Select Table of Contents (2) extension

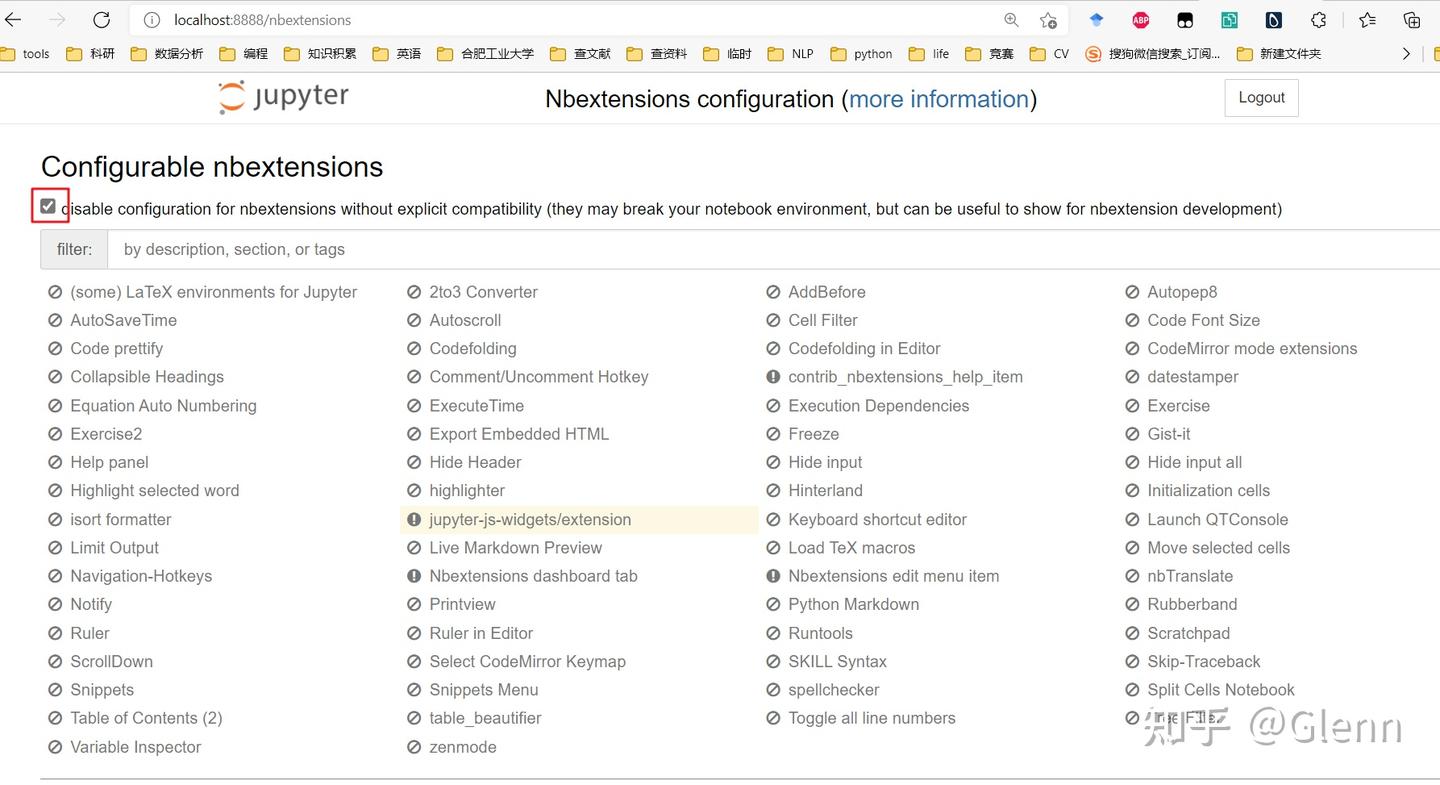click(146, 718)
